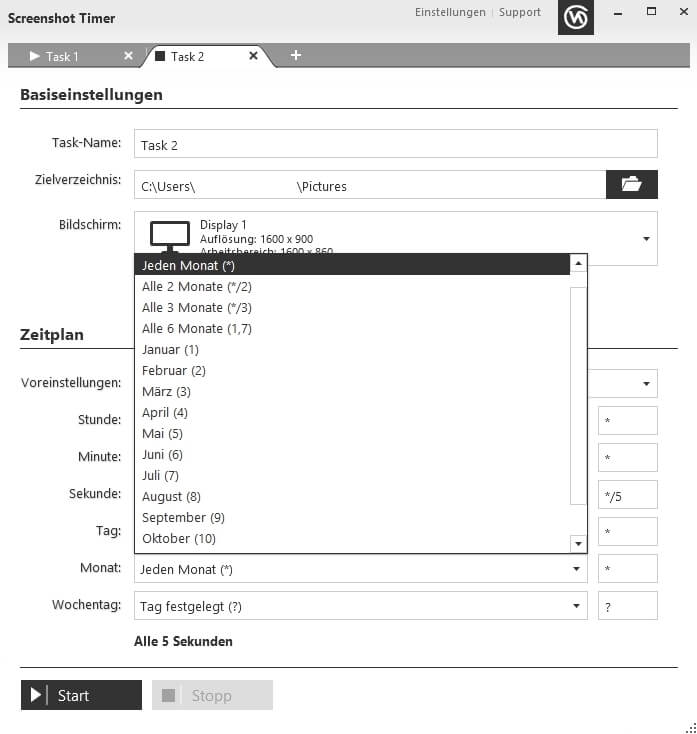Close the Task 2 tab
Viewport: 697px width, 734px height.
[x=253, y=56]
